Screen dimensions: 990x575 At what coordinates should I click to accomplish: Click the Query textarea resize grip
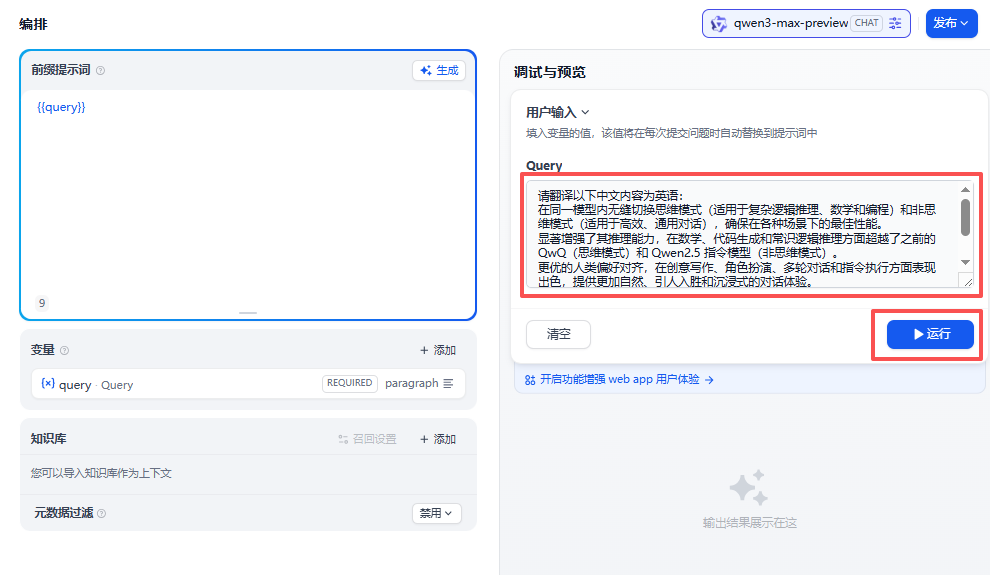967,281
